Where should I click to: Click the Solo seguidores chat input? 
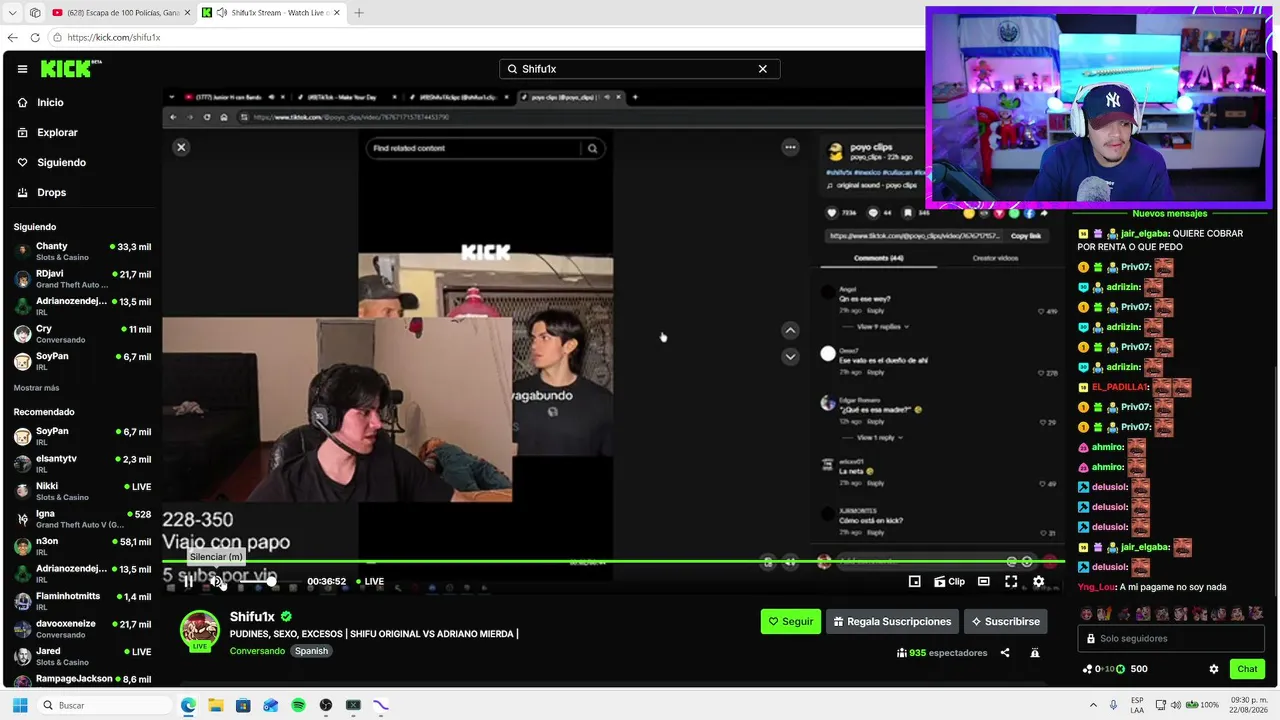1172,638
